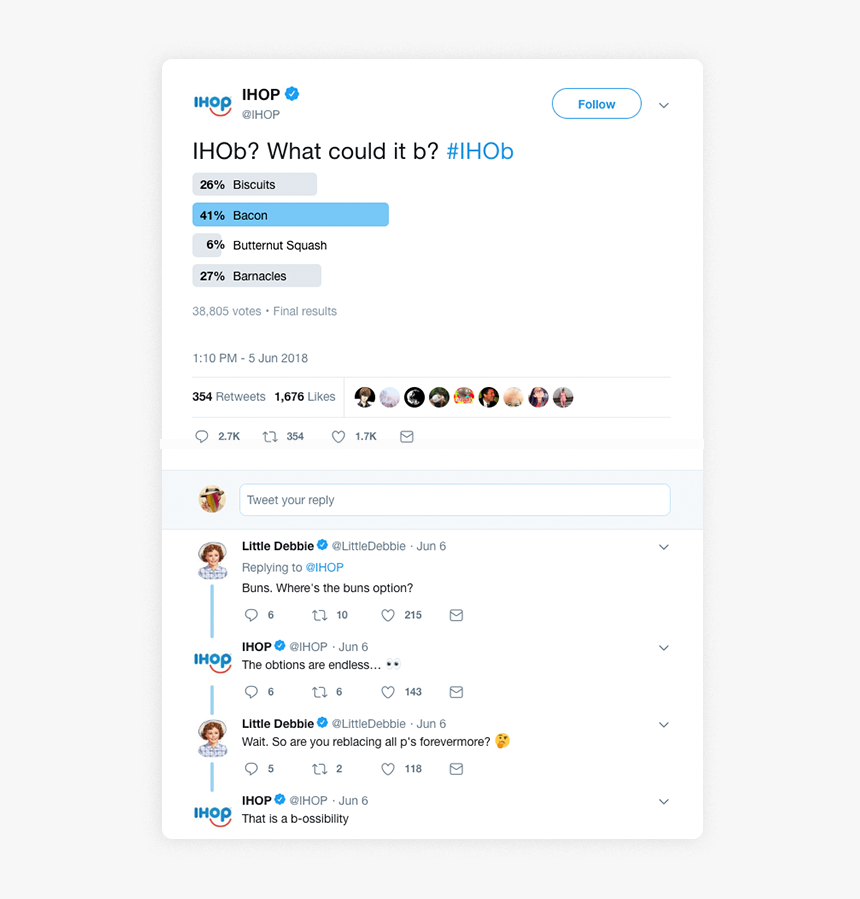
Task: Select the Barnacles poll option
Action: (256, 275)
